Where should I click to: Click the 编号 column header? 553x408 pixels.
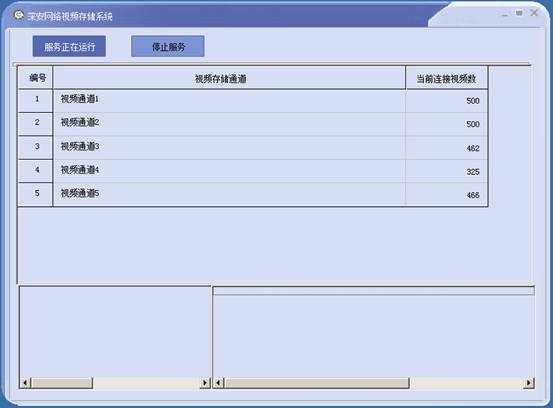pyautogui.click(x=36, y=78)
